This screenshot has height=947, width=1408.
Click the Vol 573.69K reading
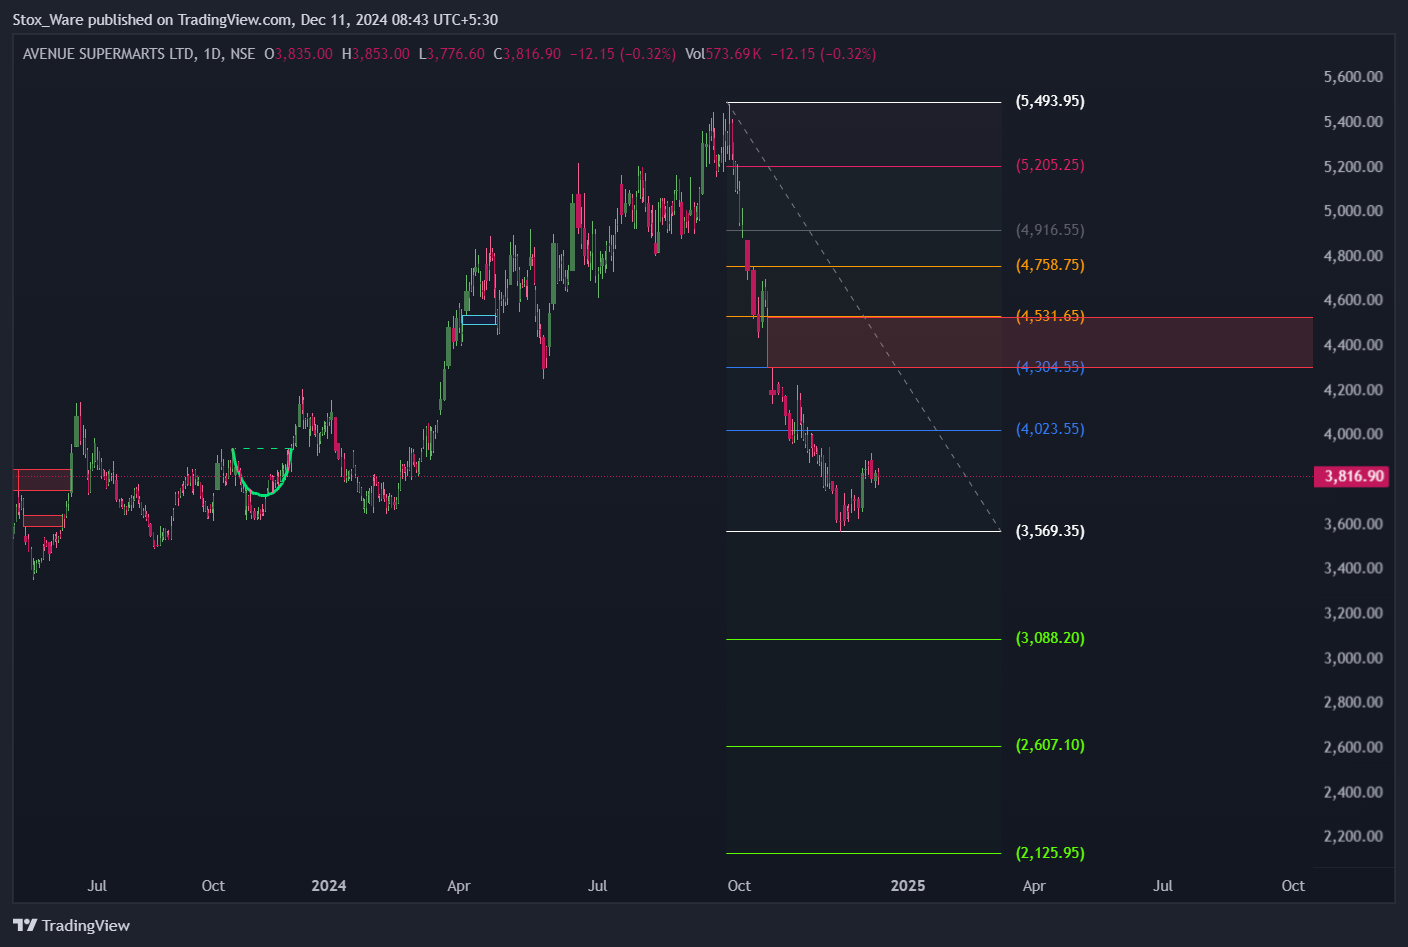723,54
